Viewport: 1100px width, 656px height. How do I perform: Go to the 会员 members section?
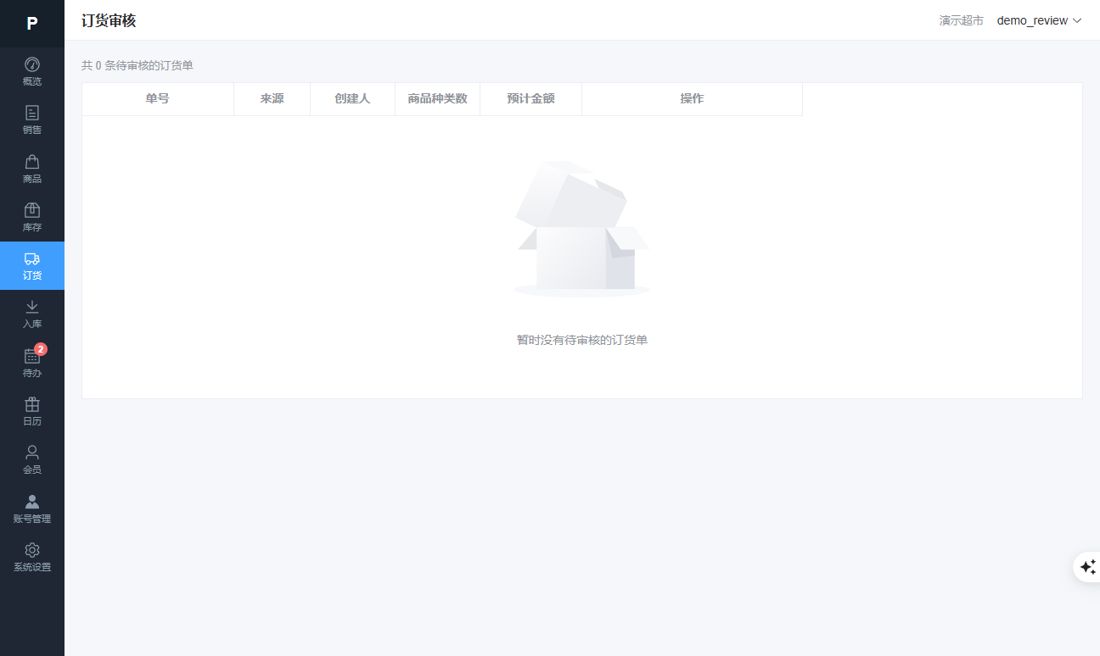pos(32,460)
